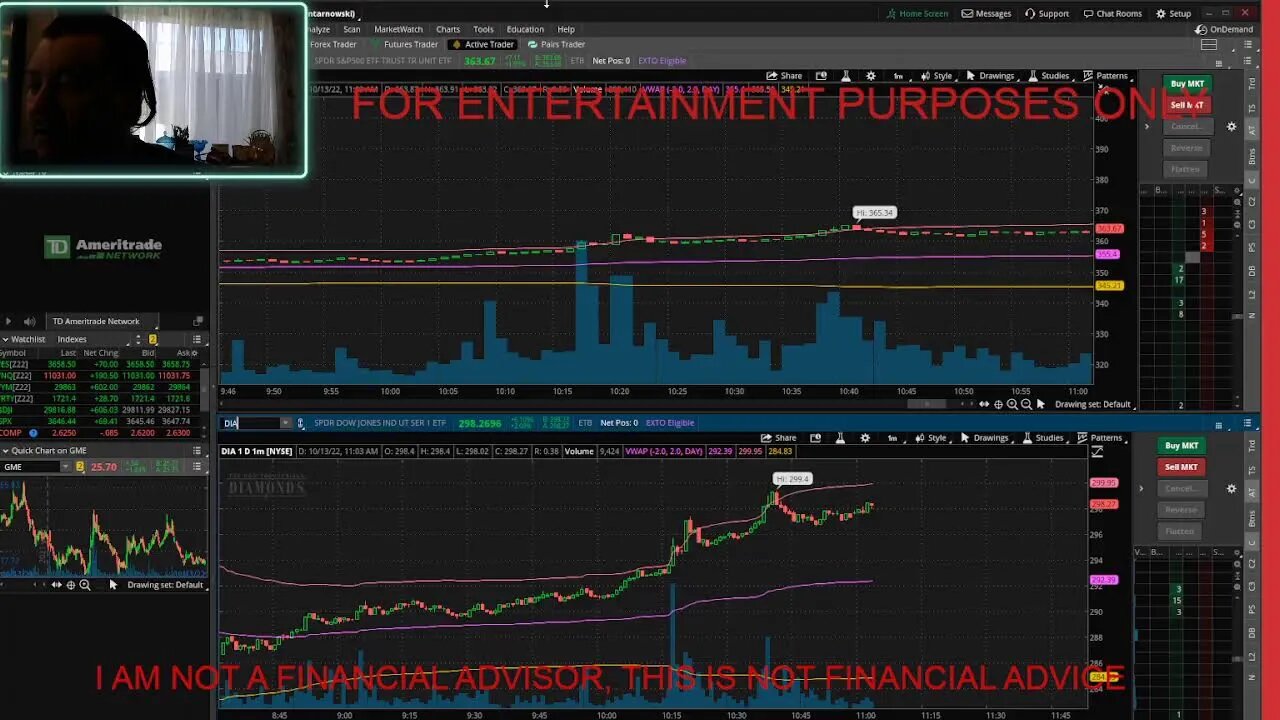Select the SPX row in the watchlist
This screenshot has height=720, width=1280.
click(100, 421)
